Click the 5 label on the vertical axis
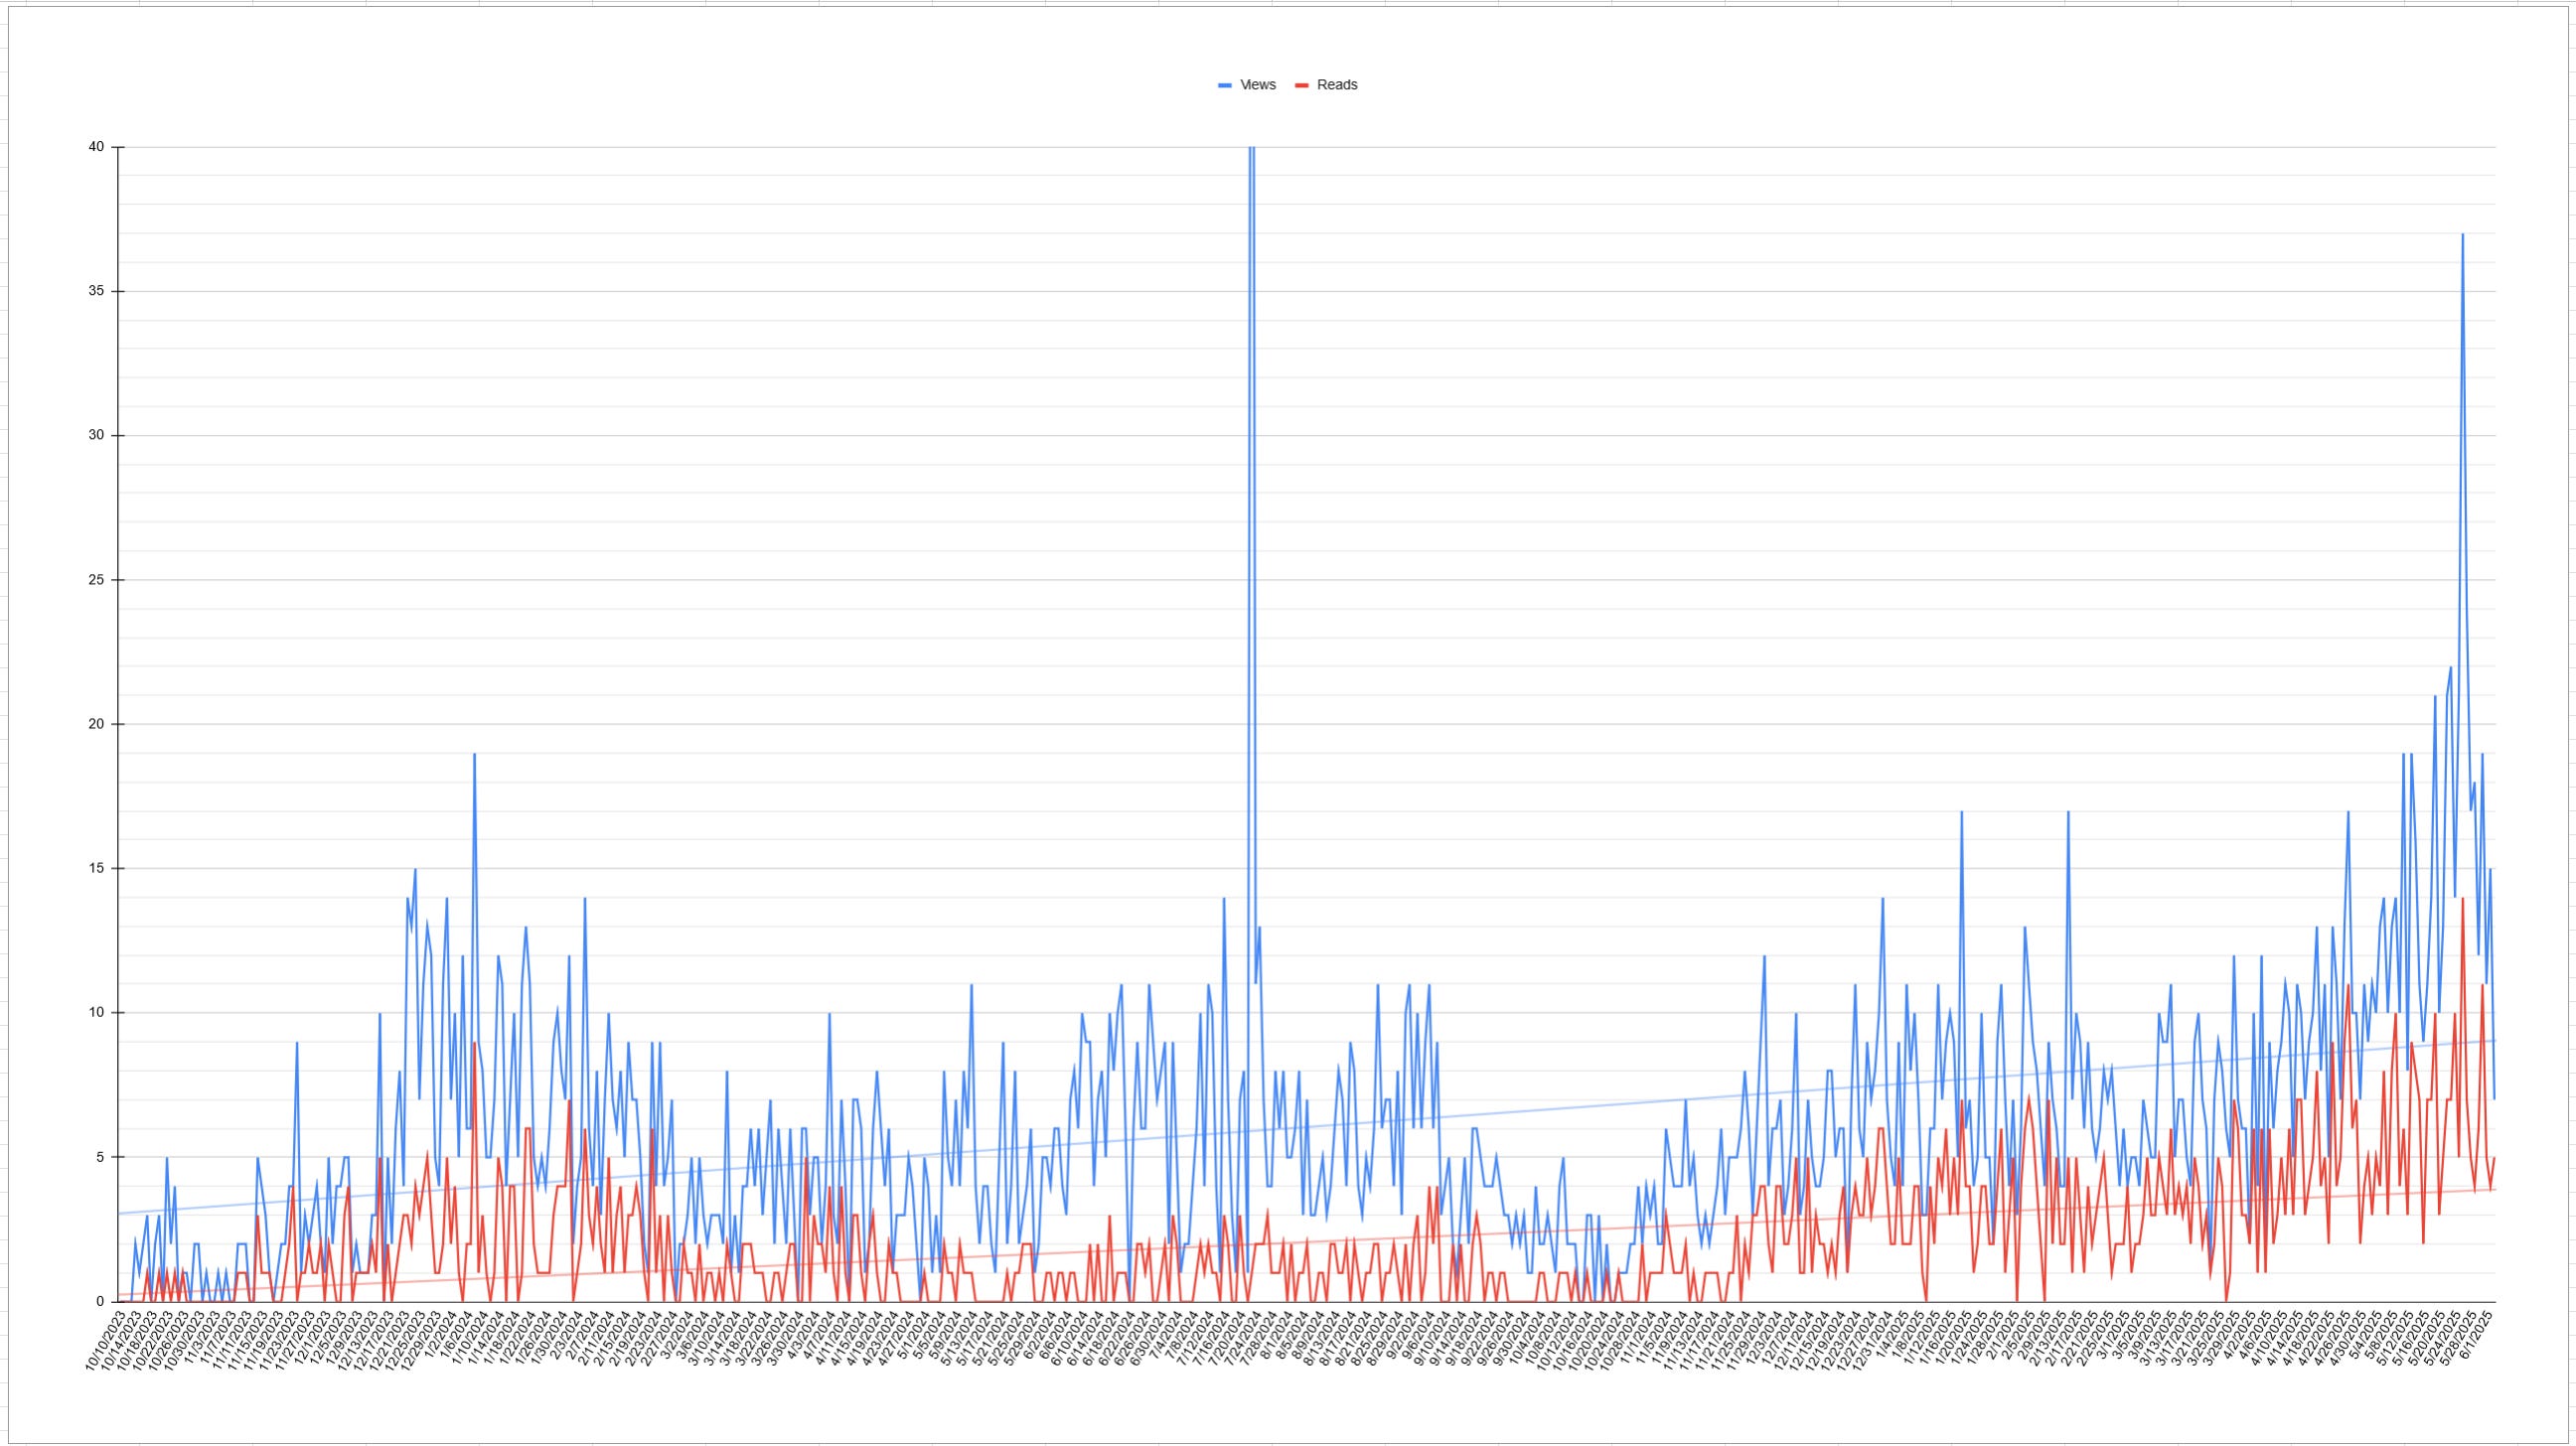Image resolution: width=2576 pixels, height=1446 pixels. [x=100, y=1157]
